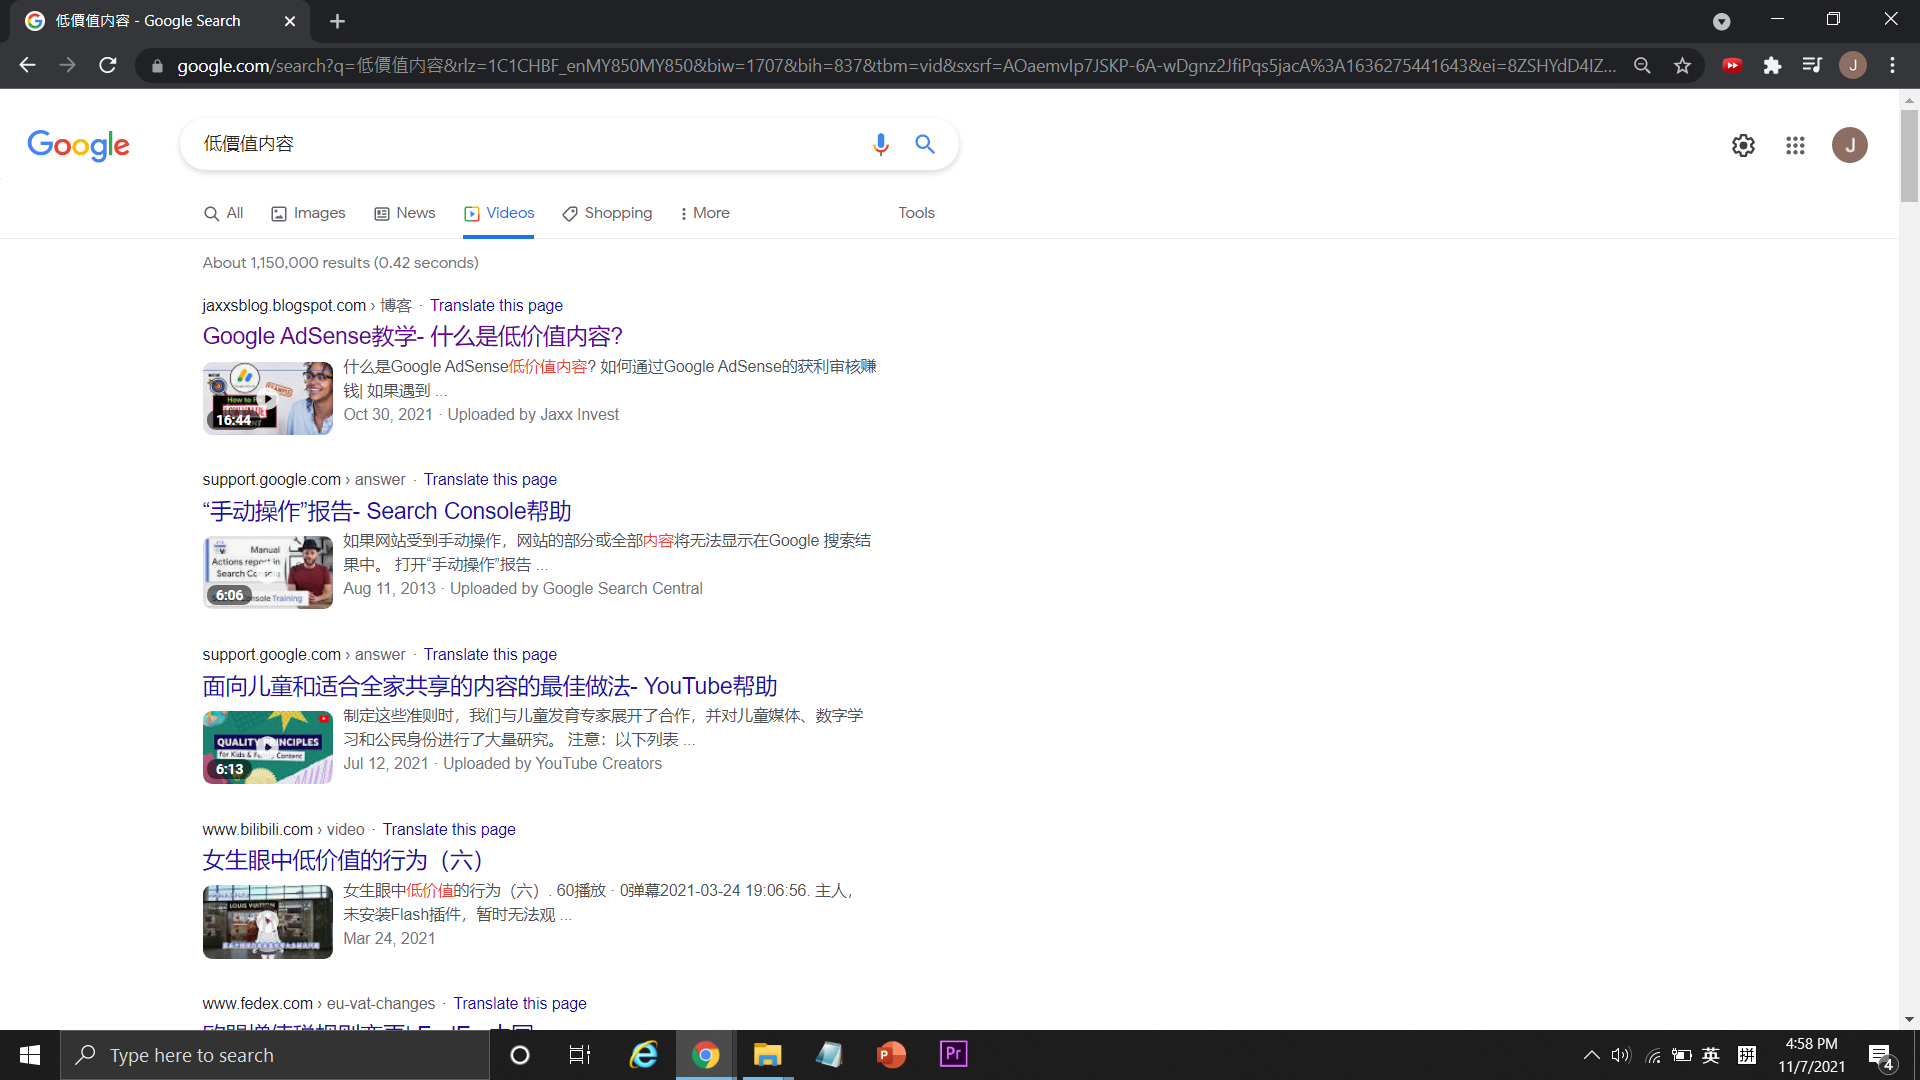Switch to the All results tab
This screenshot has width=1920, height=1080.
pyautogui.click(x=223, y=213)
